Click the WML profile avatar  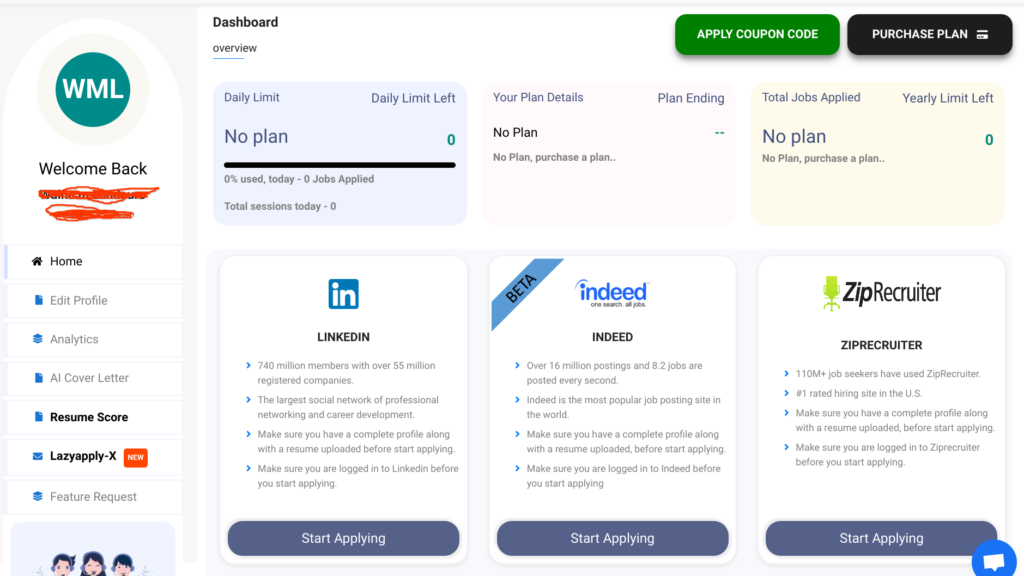click(x=93, y=89)
